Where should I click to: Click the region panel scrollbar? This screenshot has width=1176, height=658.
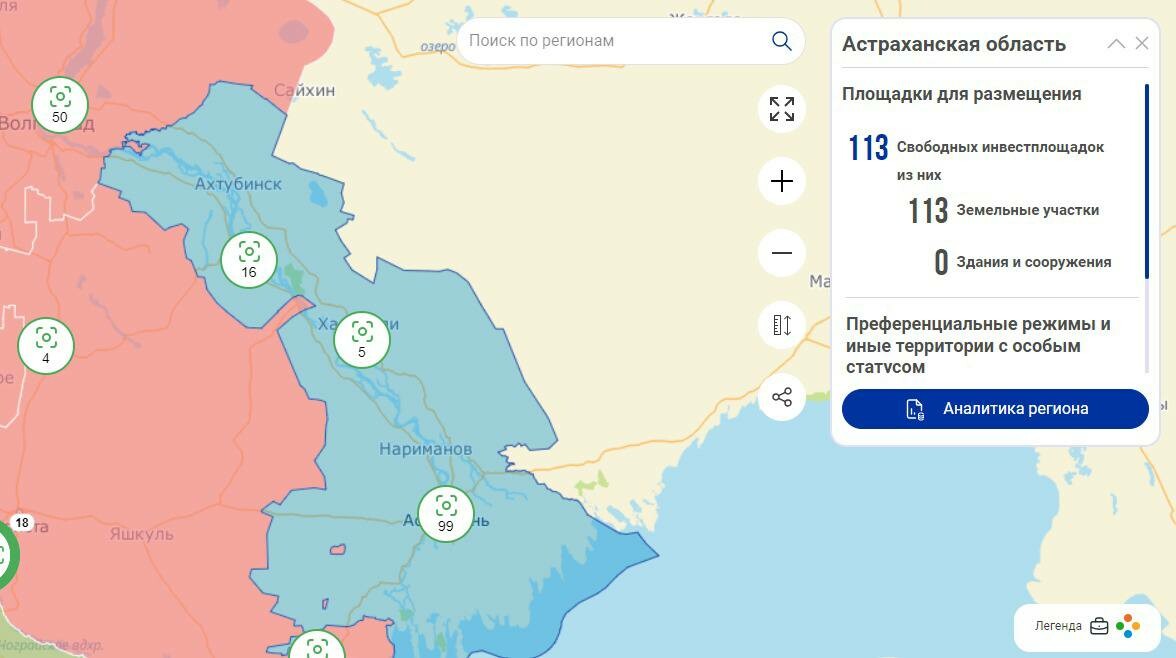1147,180
